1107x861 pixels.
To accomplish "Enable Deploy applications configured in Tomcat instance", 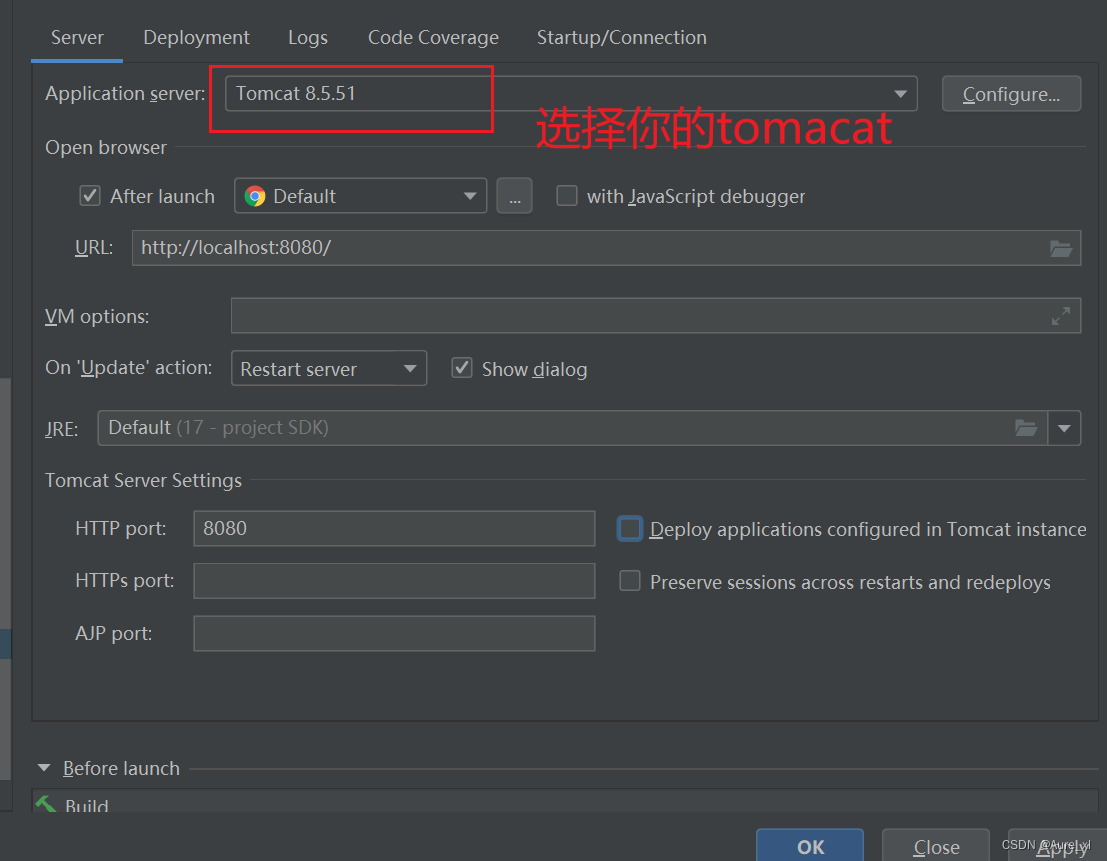I will point(630,529).
